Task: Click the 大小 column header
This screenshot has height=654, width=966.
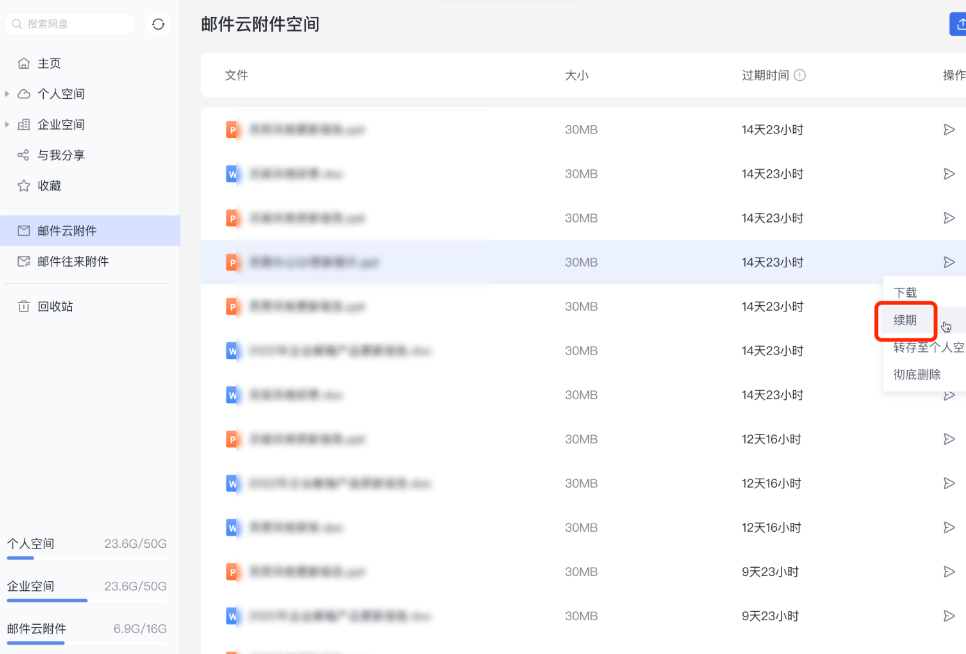Action: tap(577, 75)
